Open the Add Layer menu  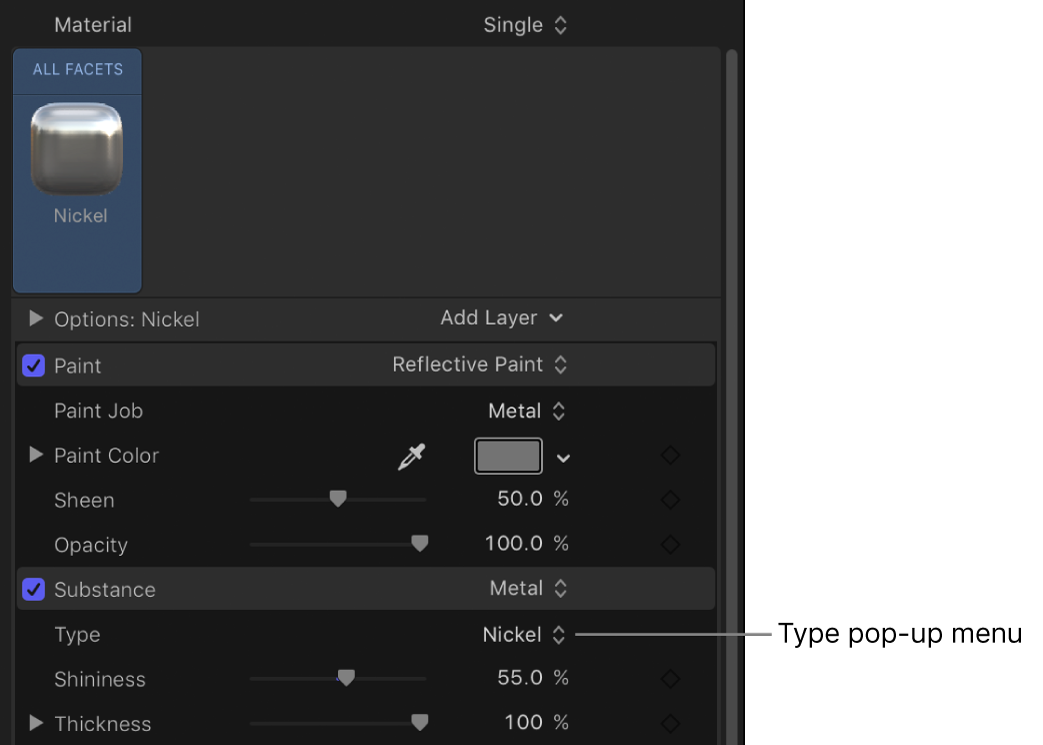(x=502, y=318)
